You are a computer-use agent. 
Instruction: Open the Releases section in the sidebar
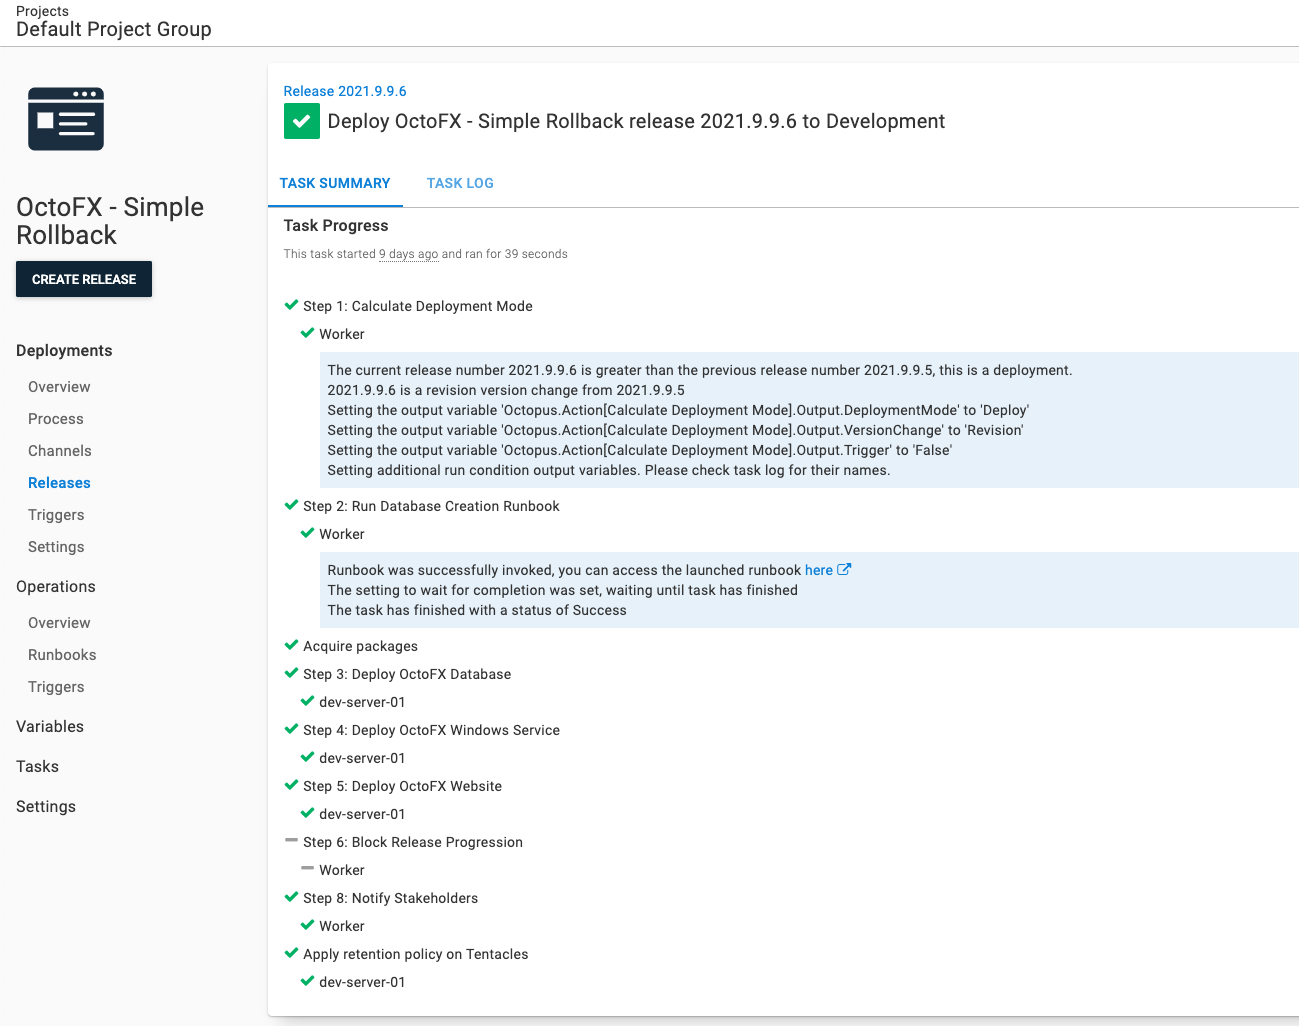point(59,482)
